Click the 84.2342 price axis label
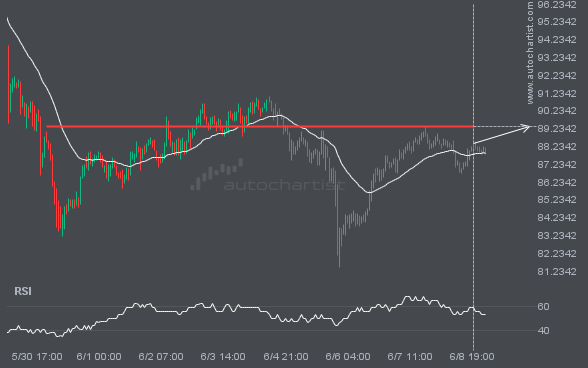Image resolution: width=588 pixels, height=368 pixels. [556, 218]
